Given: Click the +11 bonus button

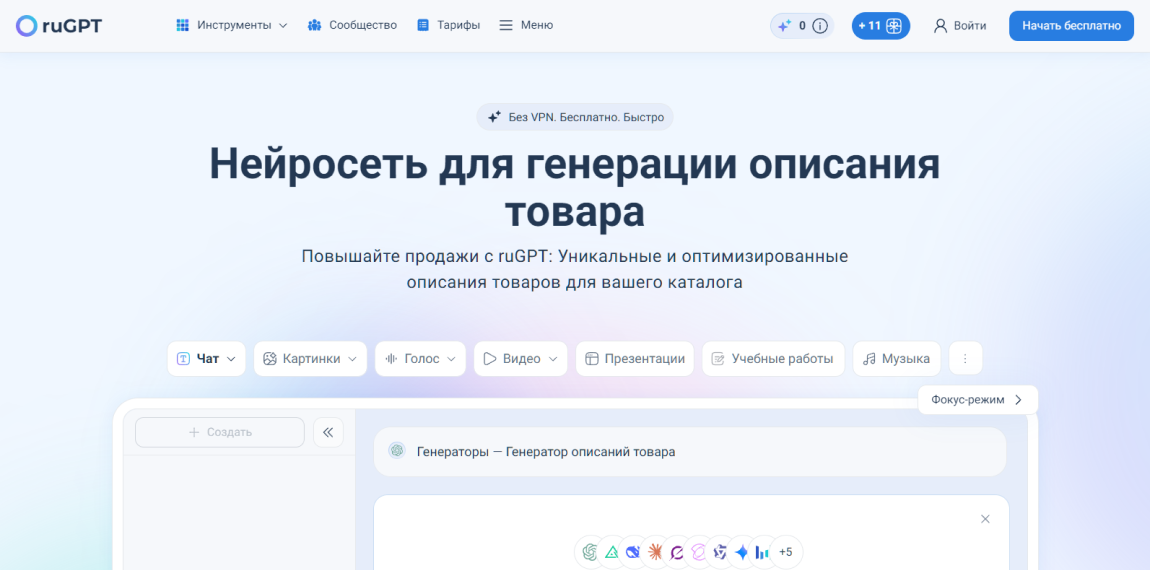Looking at the screenshot, I should click(x=881, y=26).
